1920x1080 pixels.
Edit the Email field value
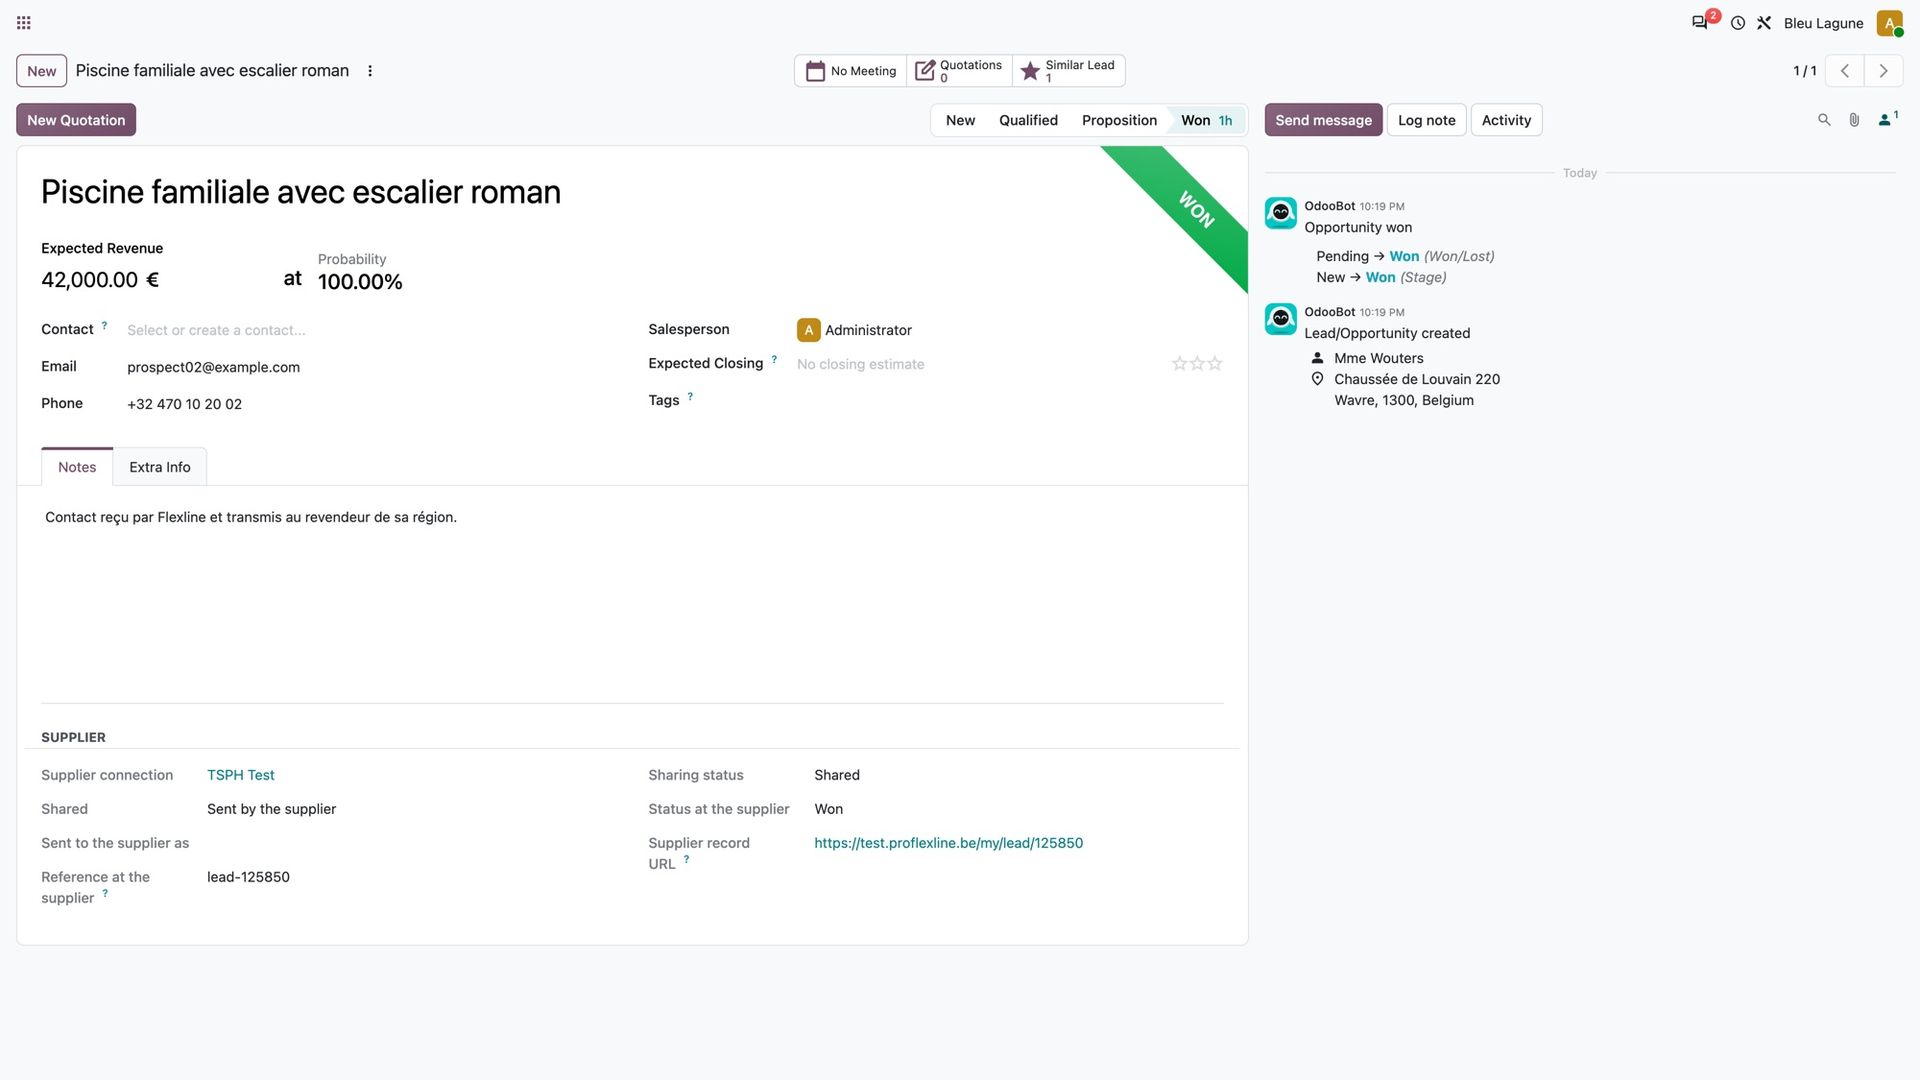pos(372,367)
